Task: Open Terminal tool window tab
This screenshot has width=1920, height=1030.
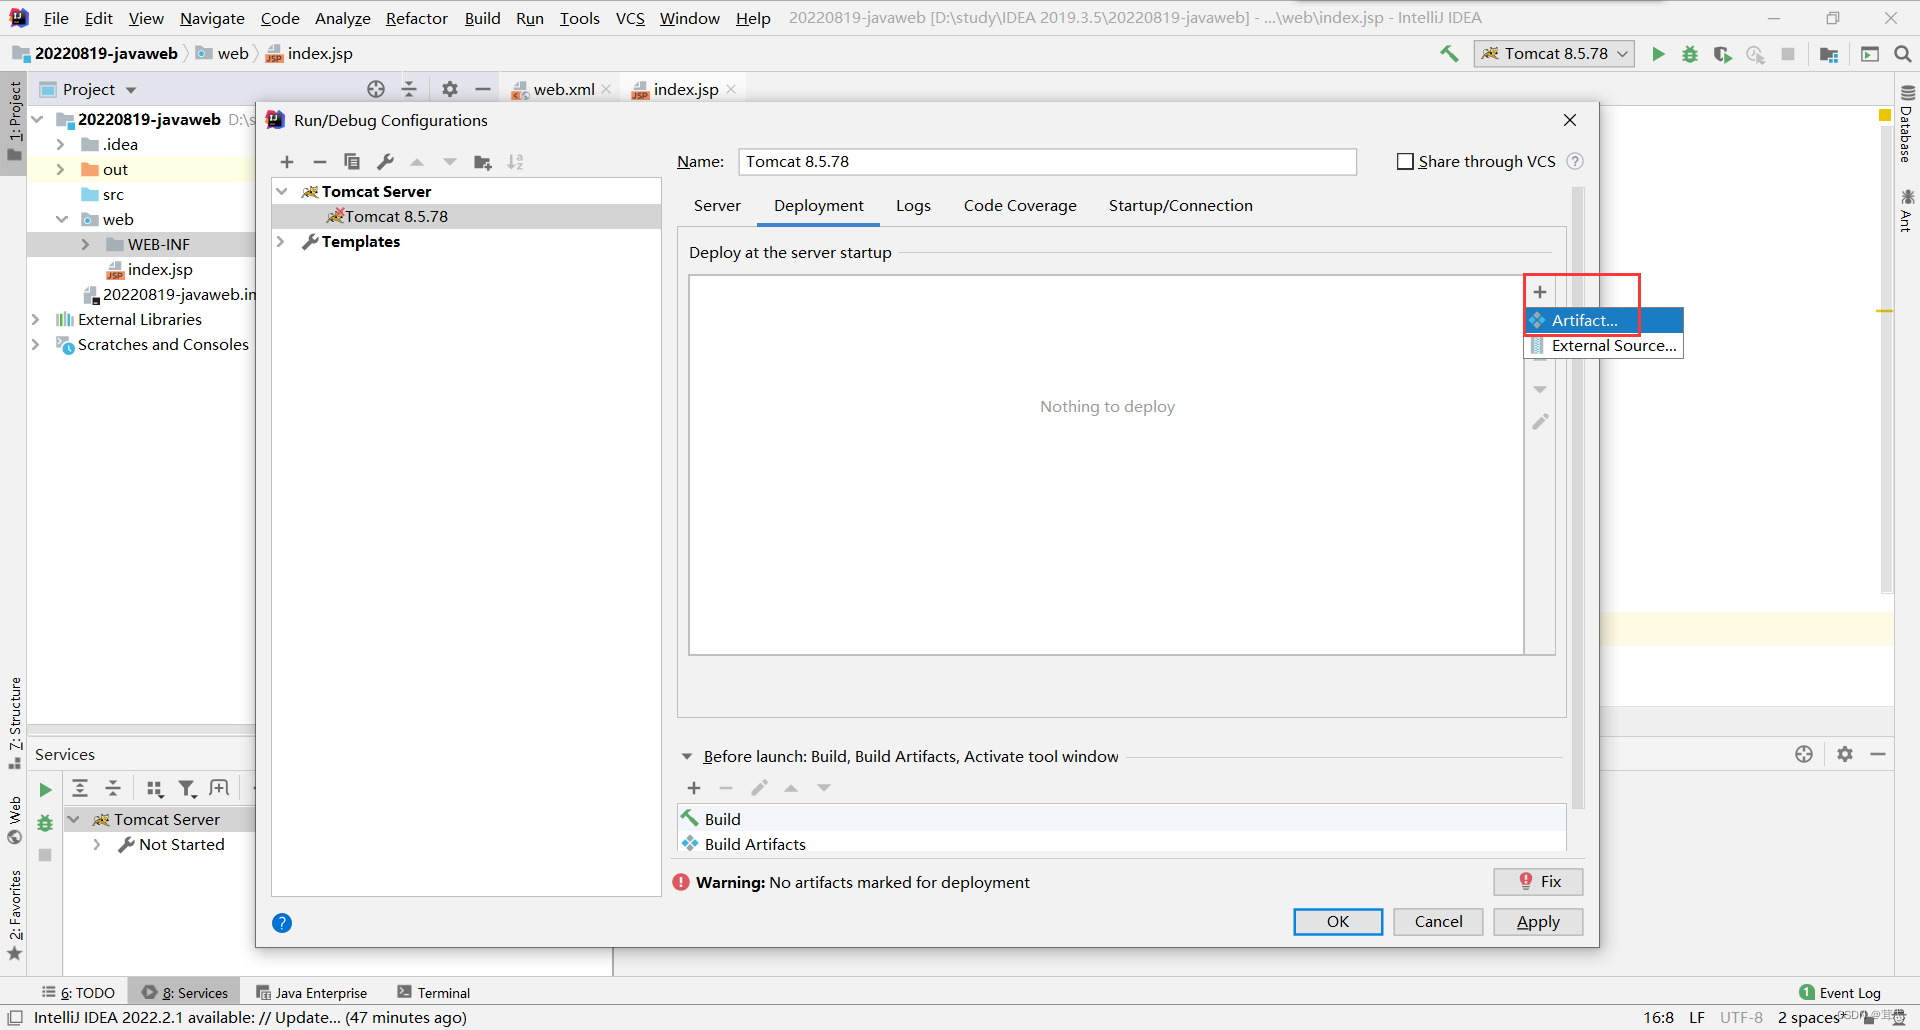Action: pos(433,993)
